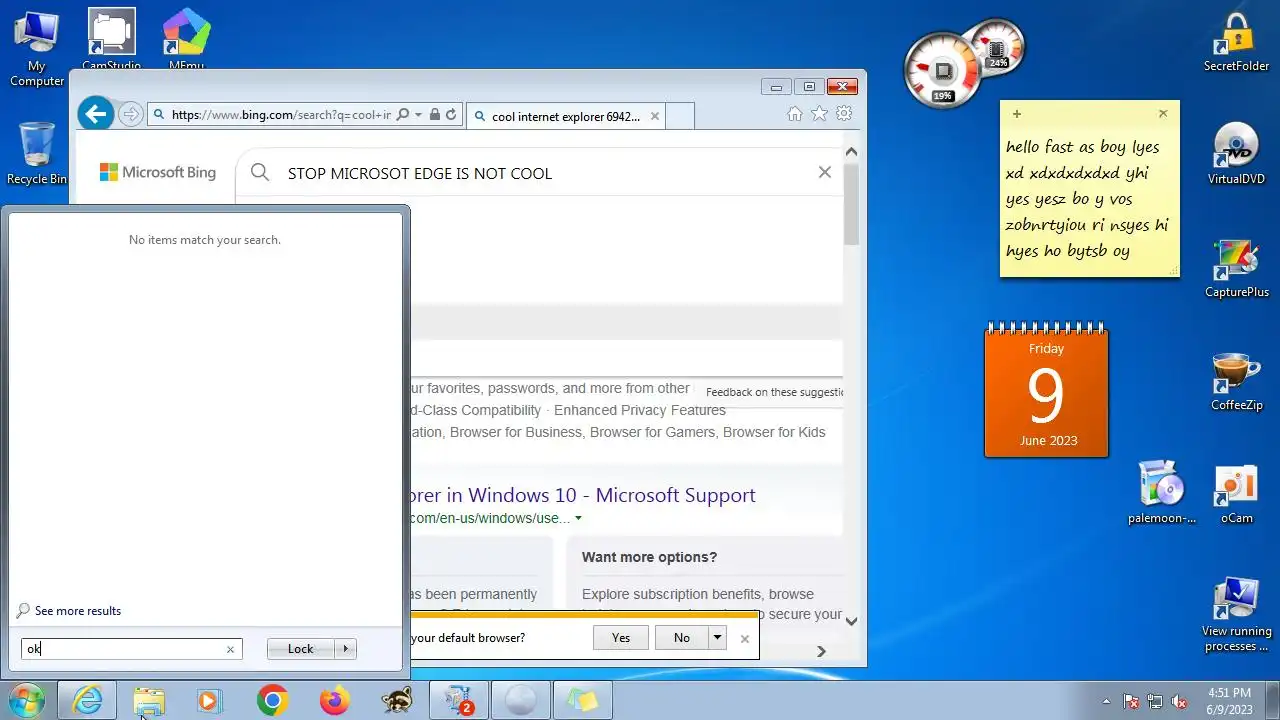Viewport: 1280px width, 720px height.
Task: Launch Google Chrome from the taskbar
Action: tap(272, 701)
